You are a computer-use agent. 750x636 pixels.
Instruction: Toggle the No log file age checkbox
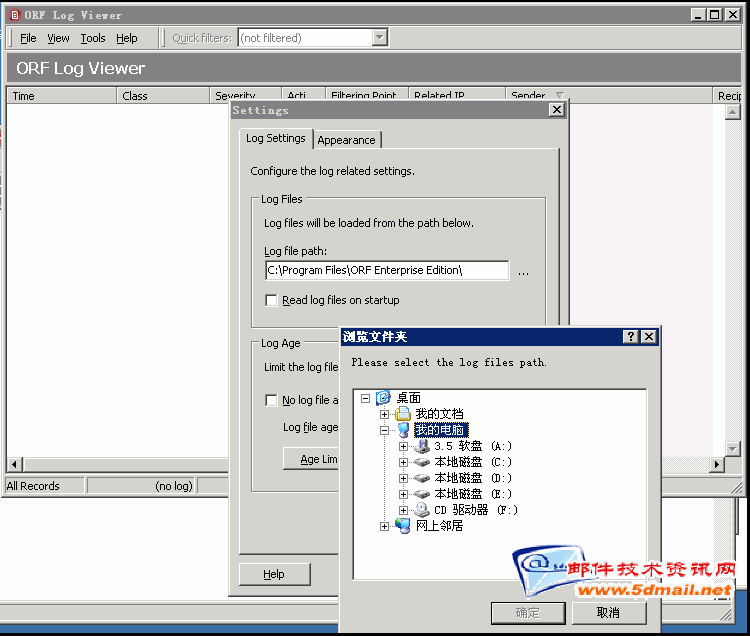coord(271,400)
